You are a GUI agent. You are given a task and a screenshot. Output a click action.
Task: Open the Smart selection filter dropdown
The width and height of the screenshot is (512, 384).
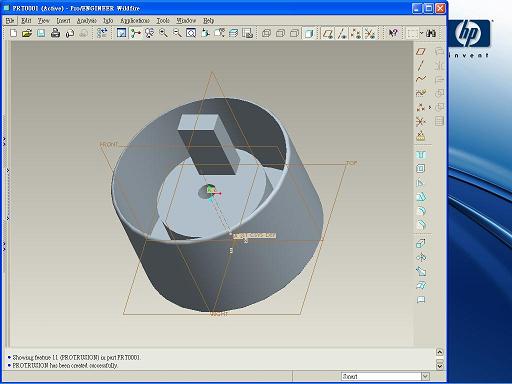425,376
